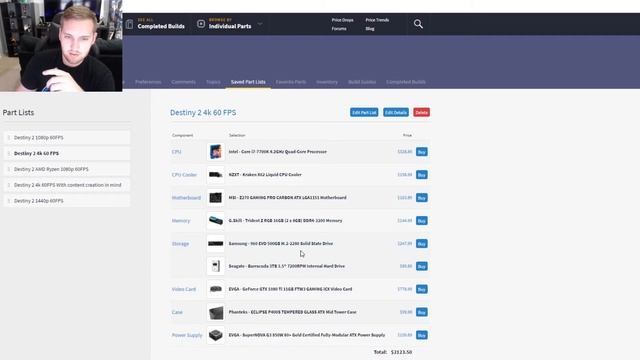Screen dimensions: 640x360
Task: Click the Phanteks Eclipse case thumbnail
Action: point(216,312)
